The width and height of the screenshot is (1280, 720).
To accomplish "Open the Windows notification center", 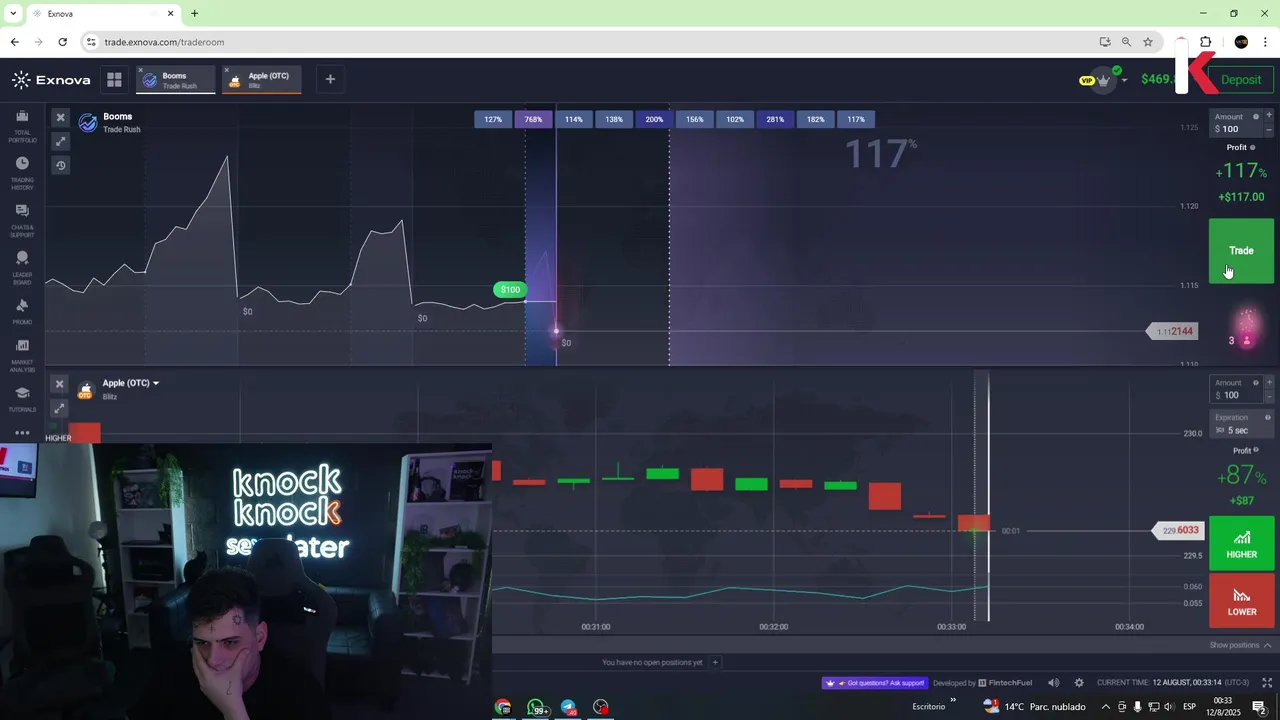I will coord(1259,707).
